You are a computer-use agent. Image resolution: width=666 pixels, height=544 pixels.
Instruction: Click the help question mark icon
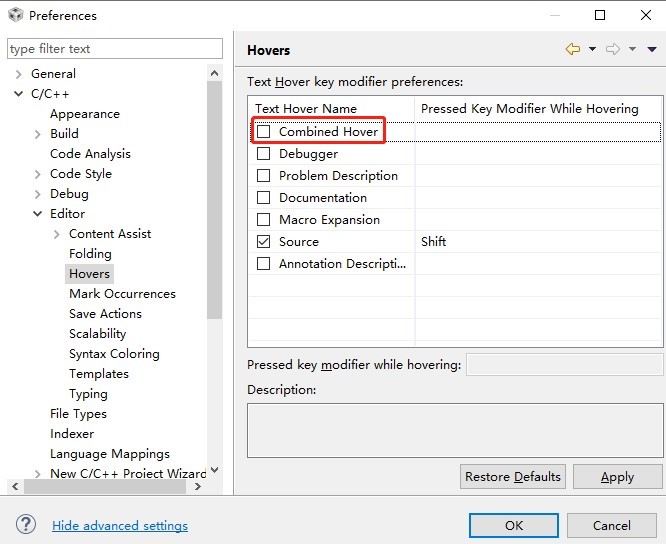pyautogui.click(x=26, y=525)
